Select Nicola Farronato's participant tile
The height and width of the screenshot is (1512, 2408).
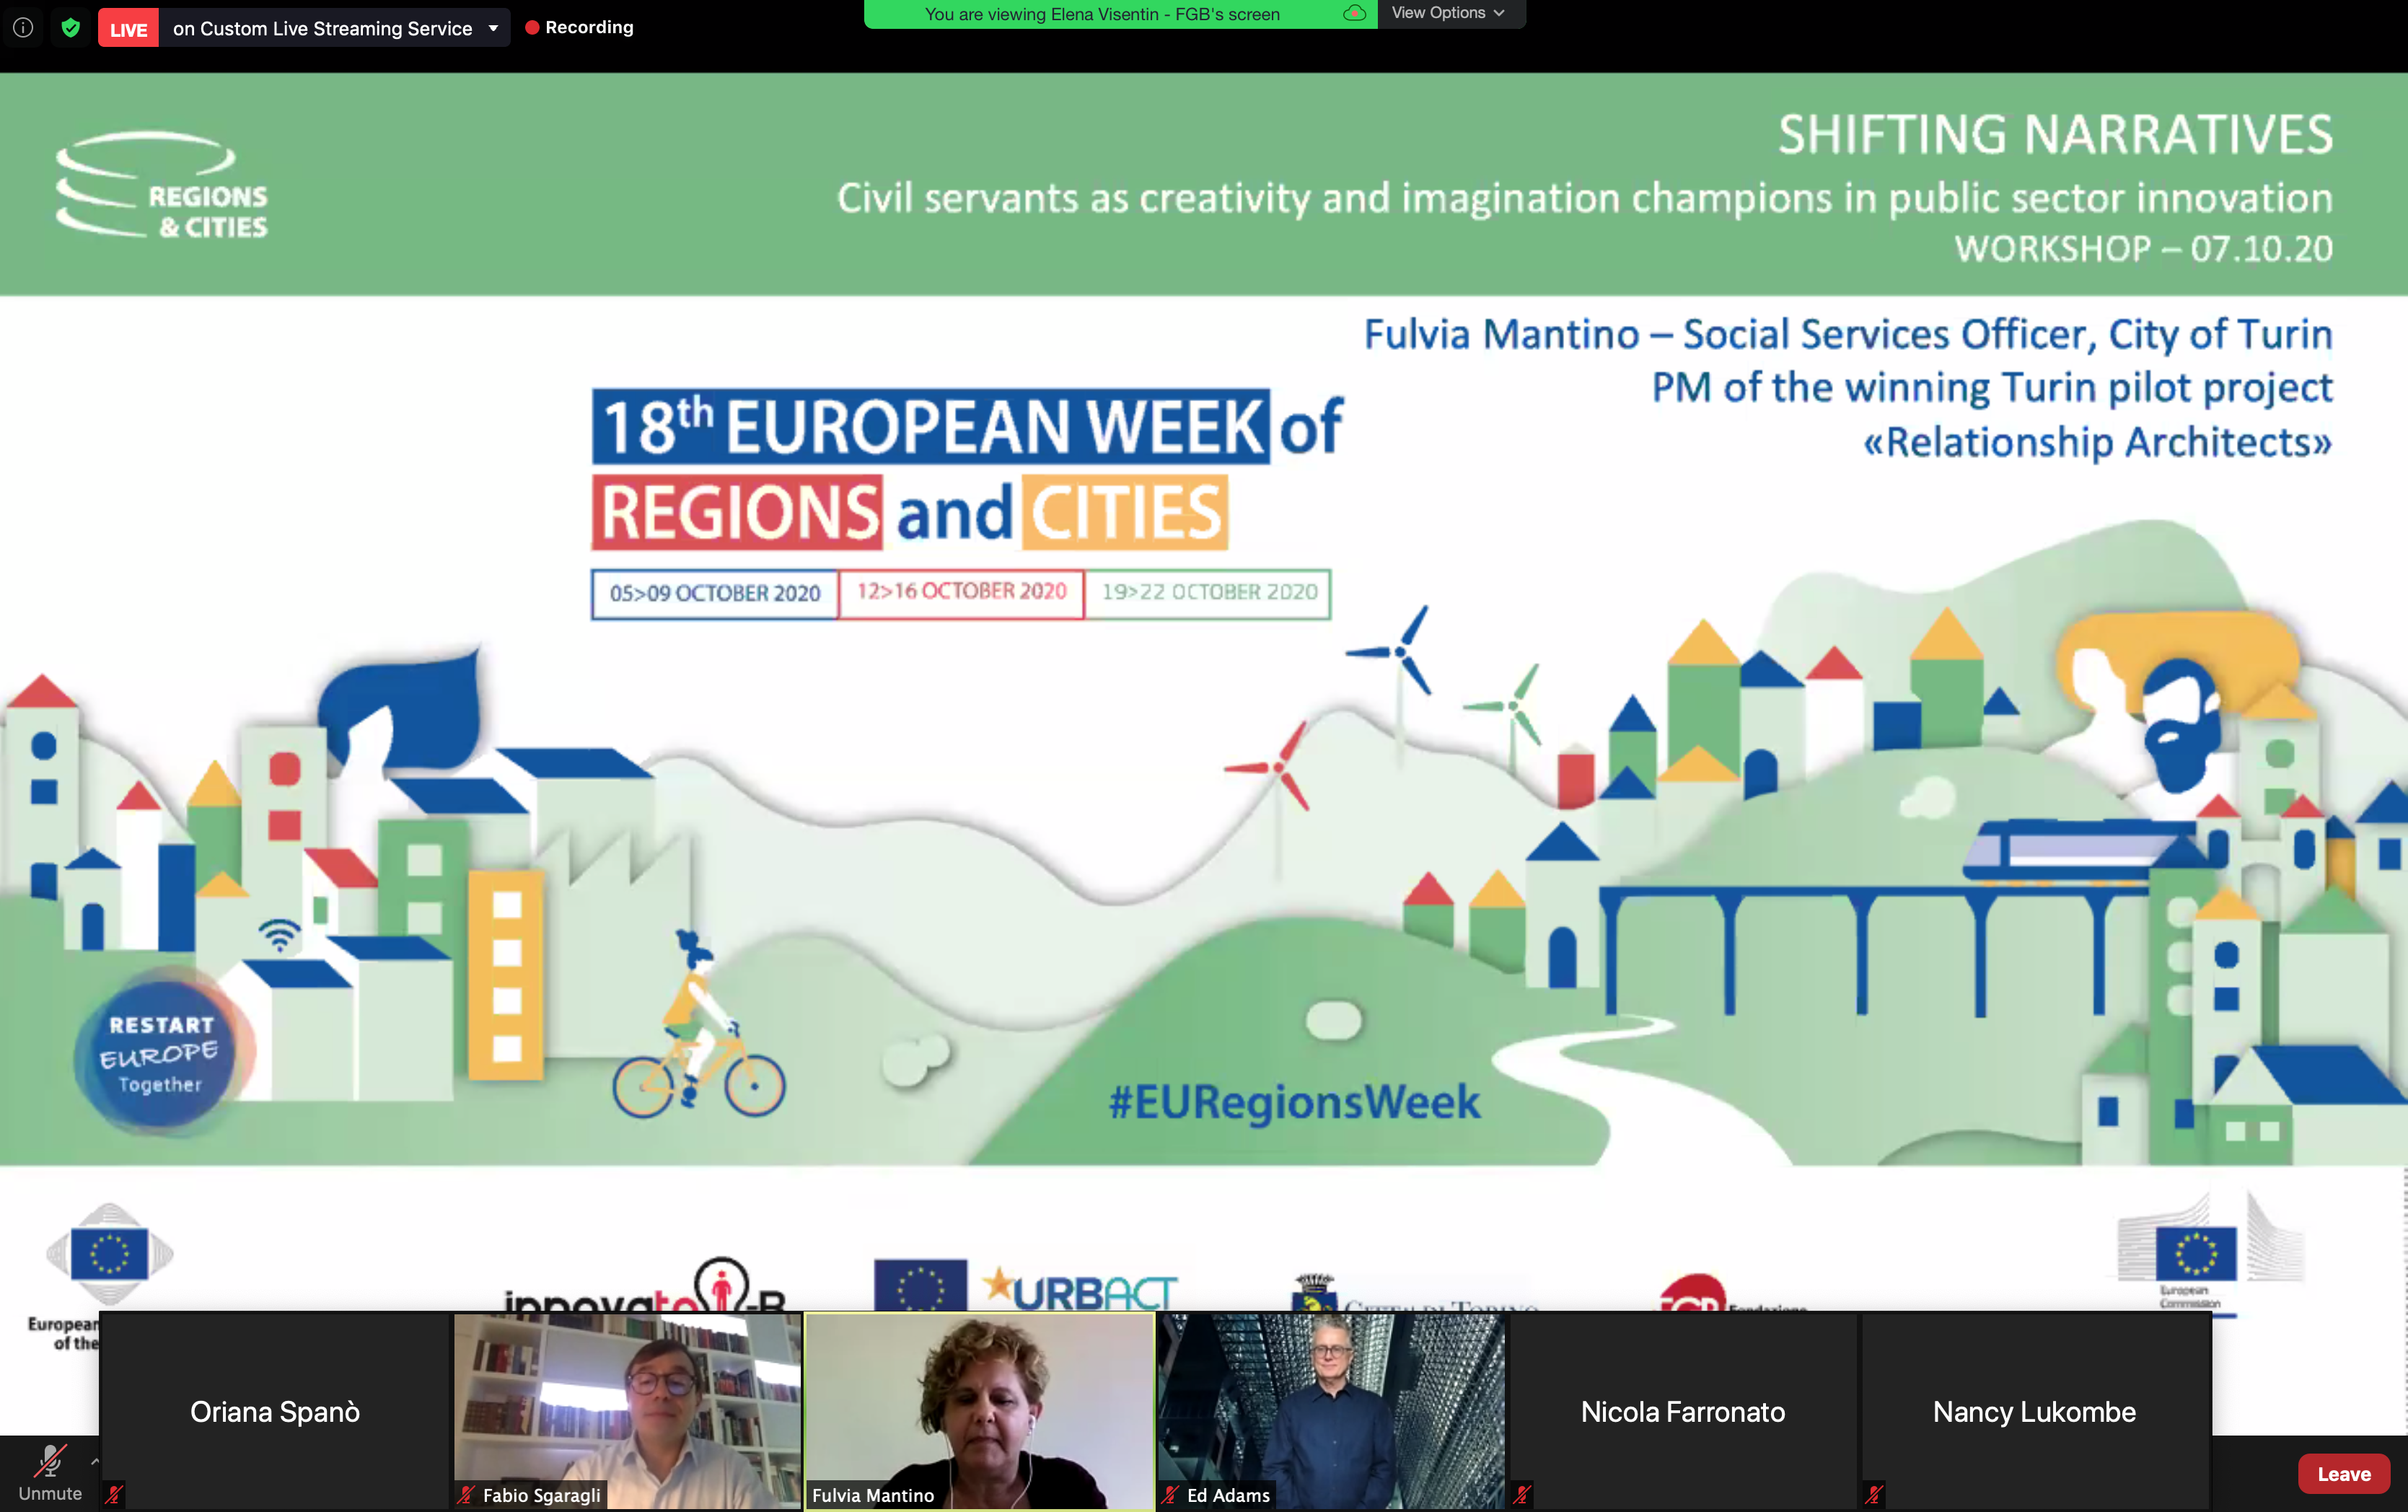tap(1683, 1411)
